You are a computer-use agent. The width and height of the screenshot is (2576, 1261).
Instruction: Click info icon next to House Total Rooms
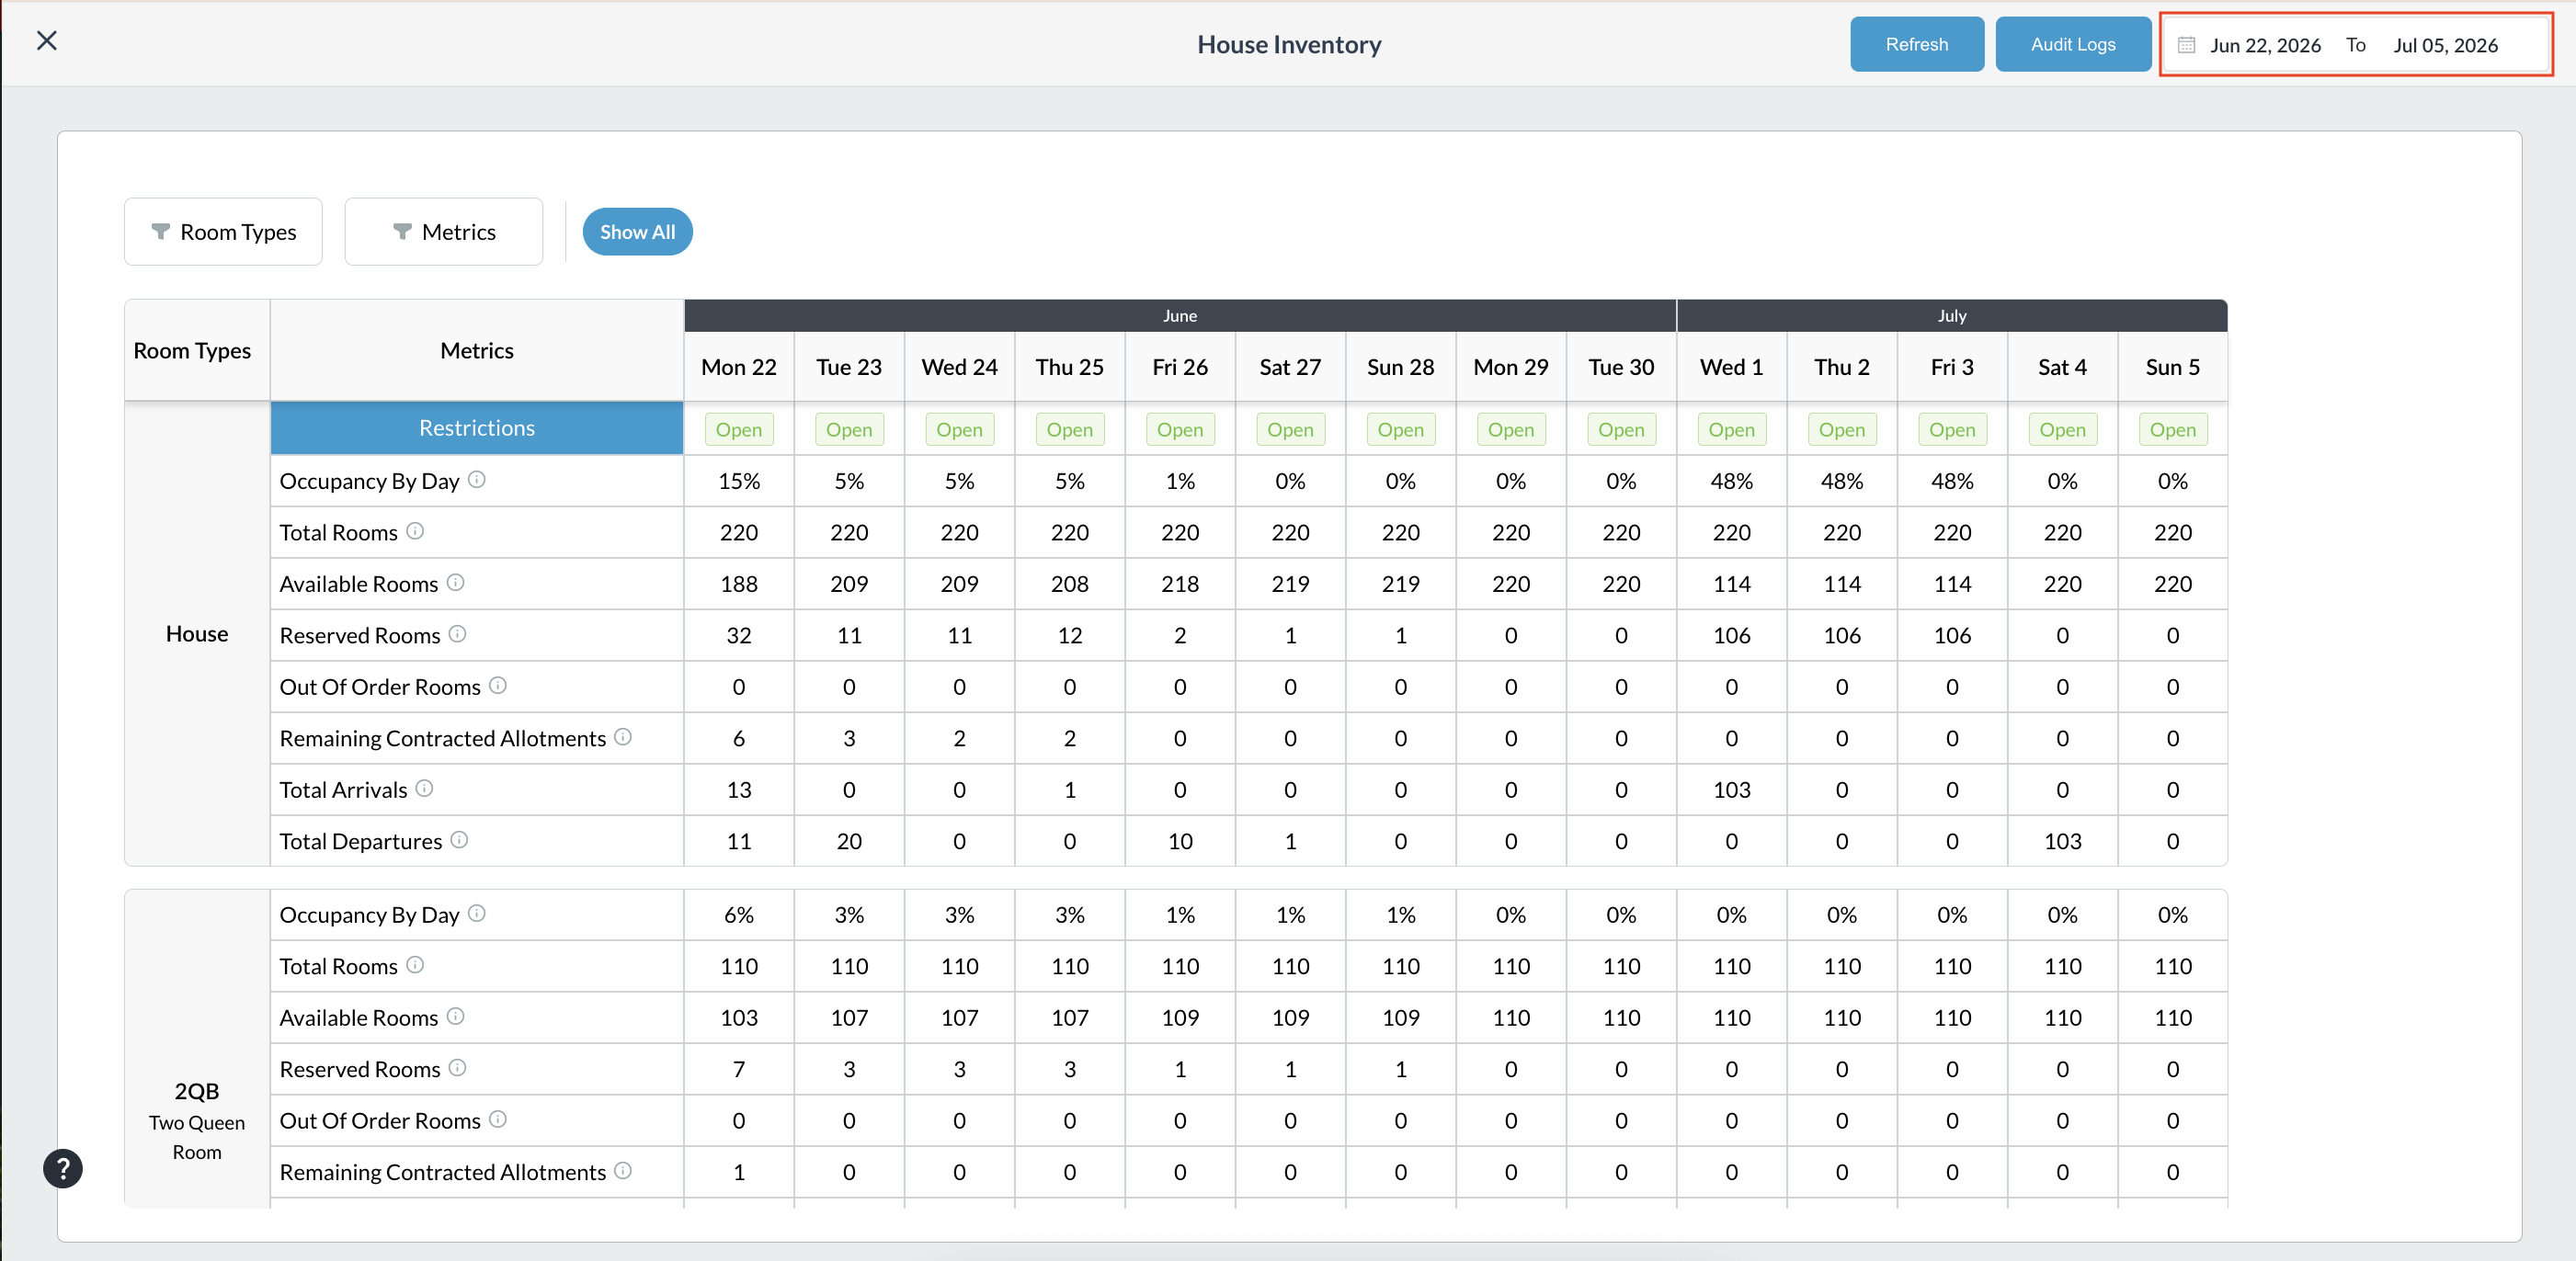pyautogui.click(x=415, y=531)
